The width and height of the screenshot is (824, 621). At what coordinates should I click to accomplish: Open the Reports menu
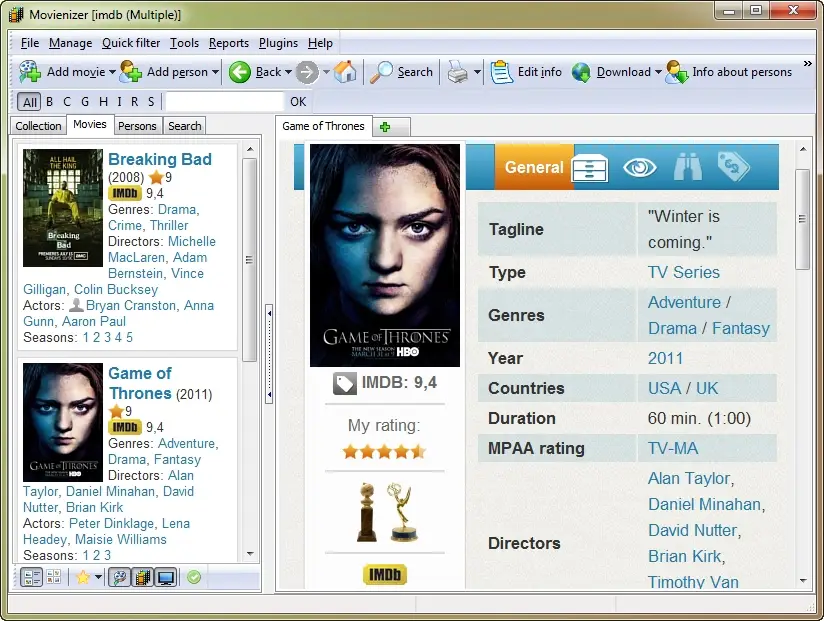pyautogui.click(x=229, y=43)
